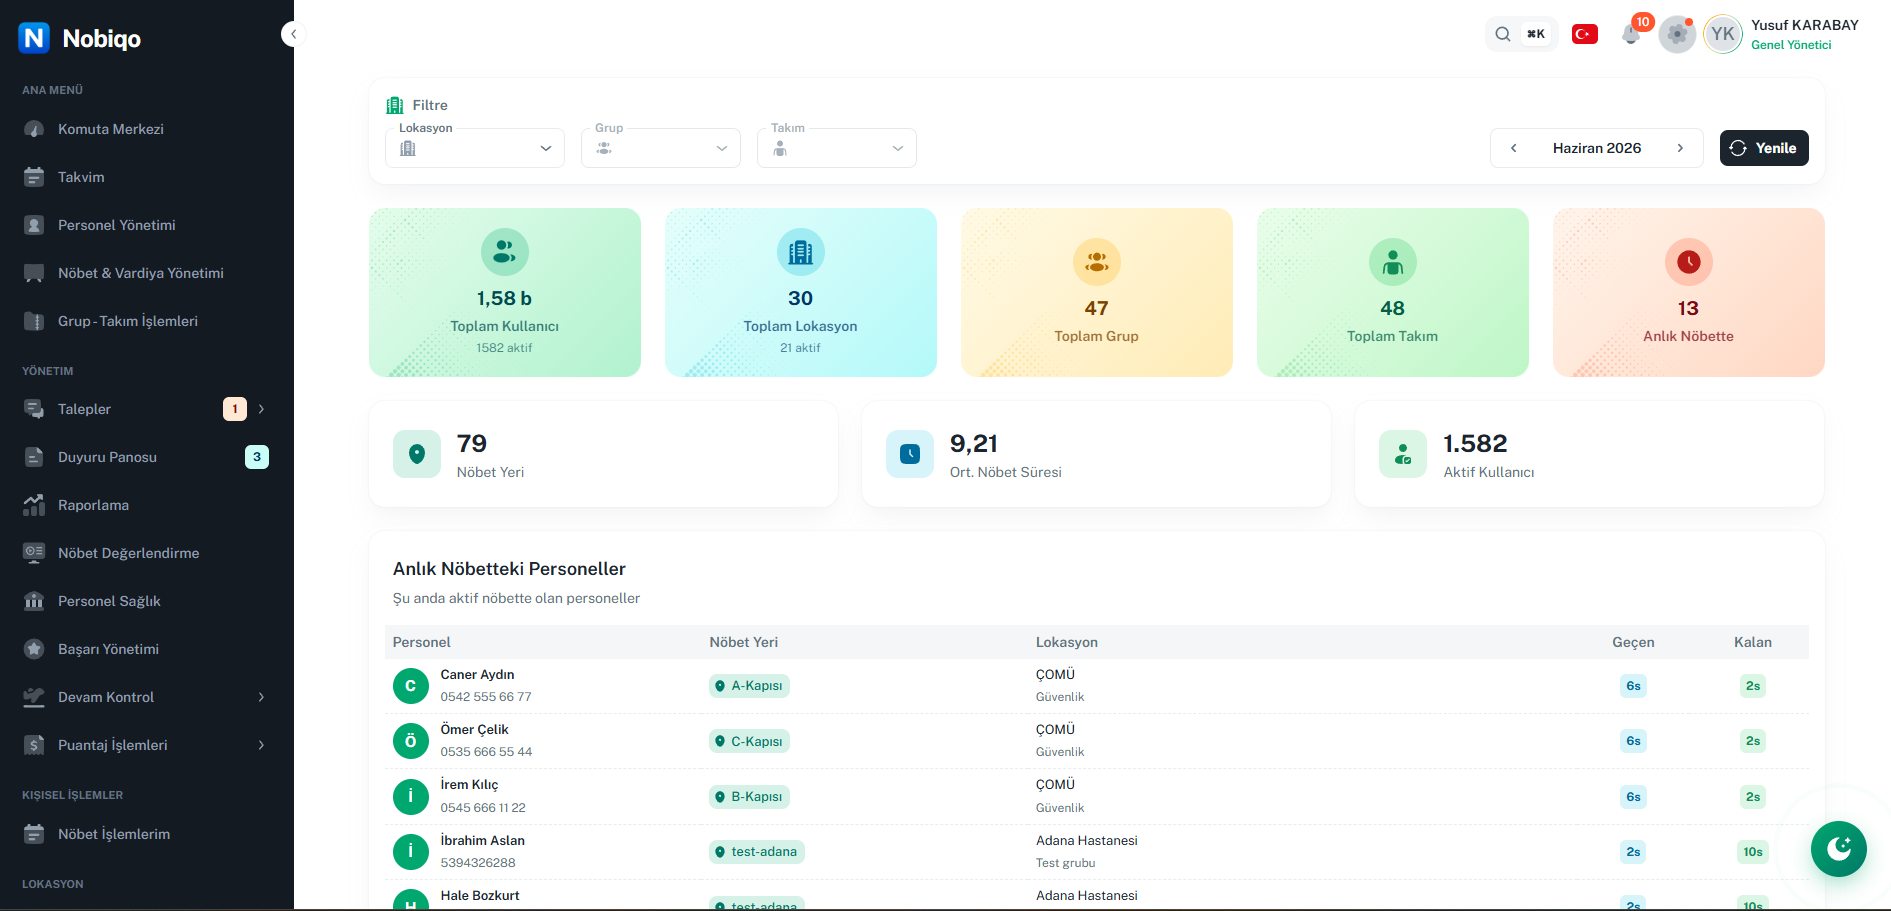
Task: Expand the Talepler submenu
Action: coord(261,409)
